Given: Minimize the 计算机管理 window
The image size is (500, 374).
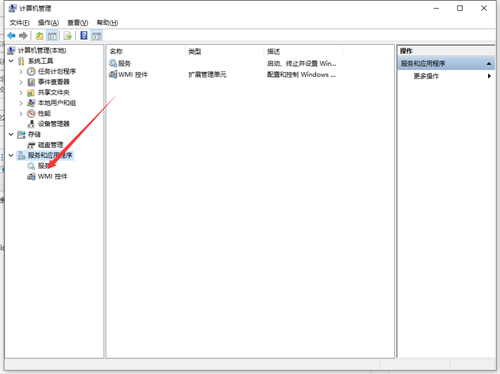Looking at the screenshot, I should 436,8.
